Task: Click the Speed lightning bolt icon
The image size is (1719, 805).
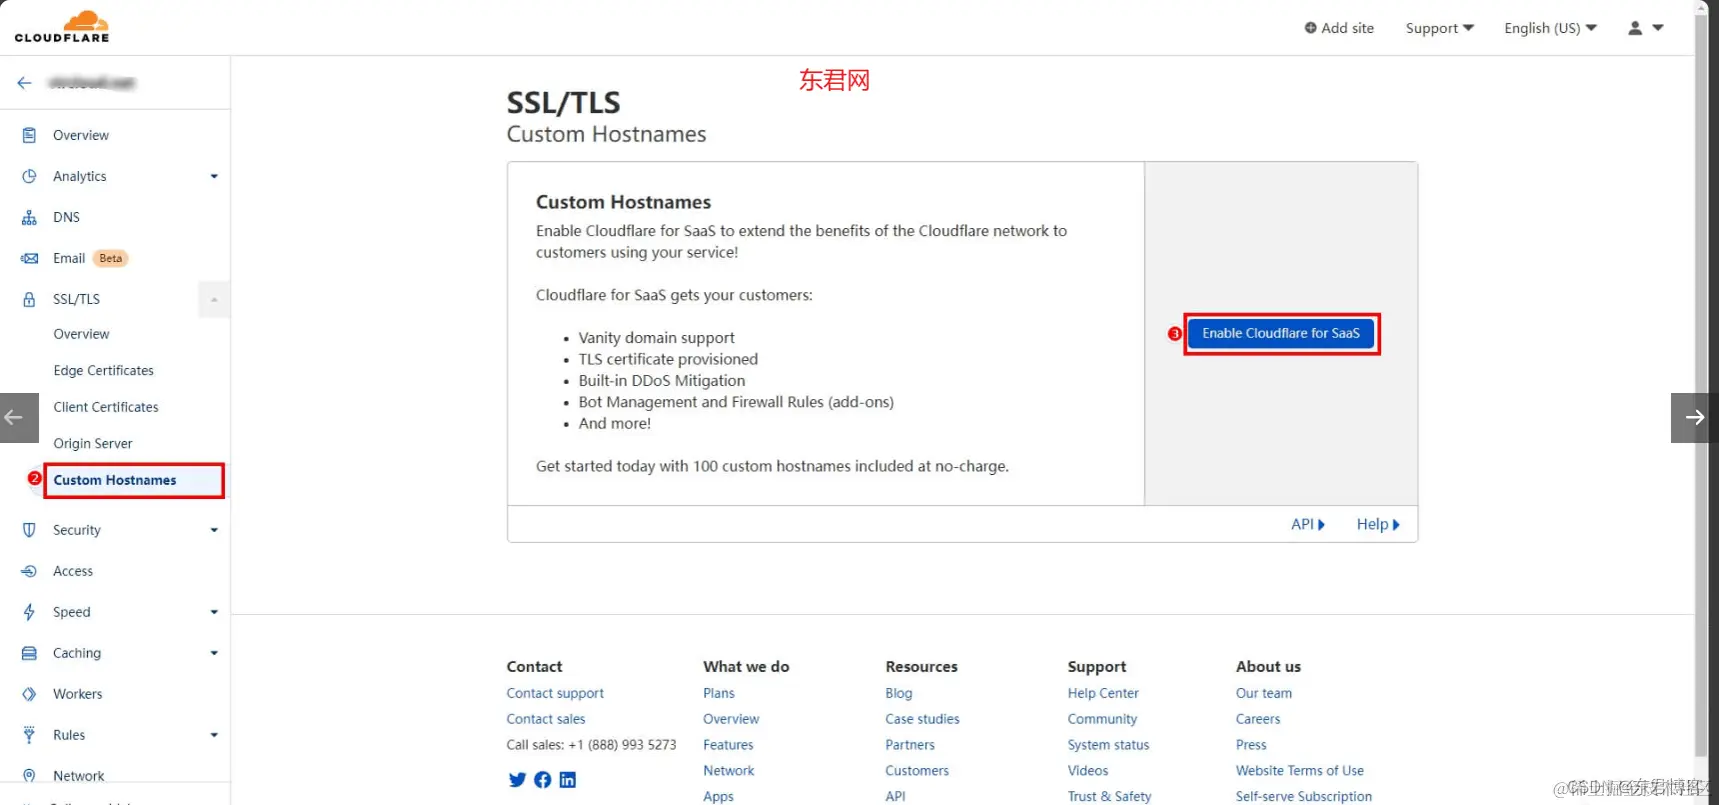Action: [29, 612]
